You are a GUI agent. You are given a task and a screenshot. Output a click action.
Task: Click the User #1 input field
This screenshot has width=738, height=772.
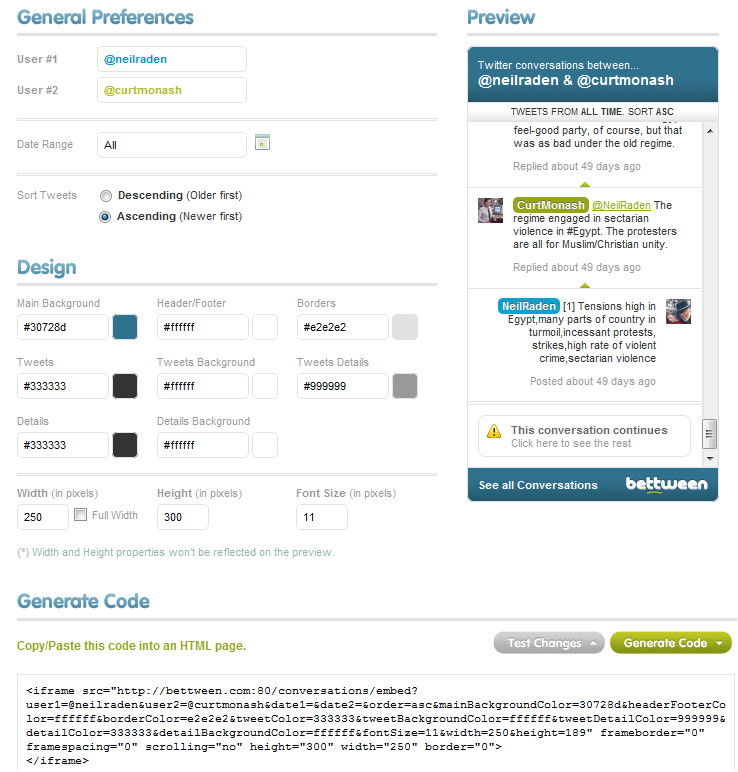tap(172, 59)
